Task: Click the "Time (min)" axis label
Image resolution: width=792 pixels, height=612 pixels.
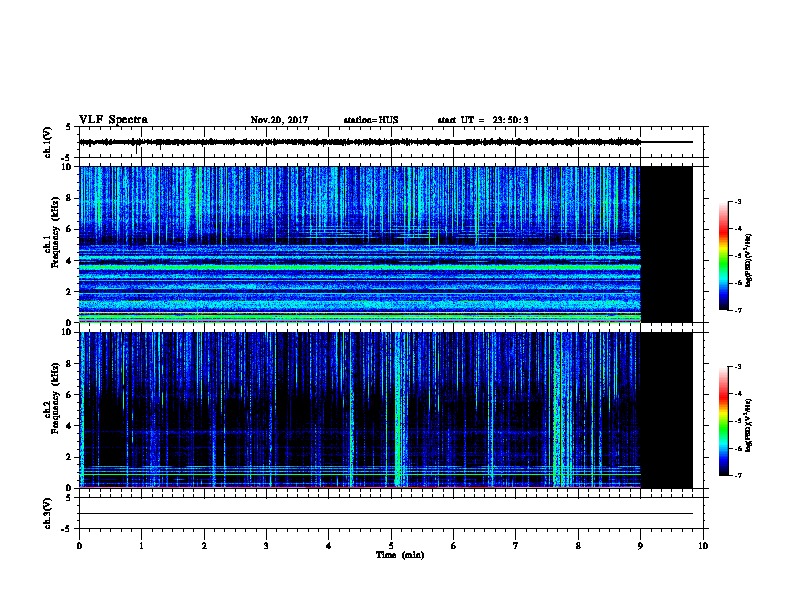Action: click(400, 555)
